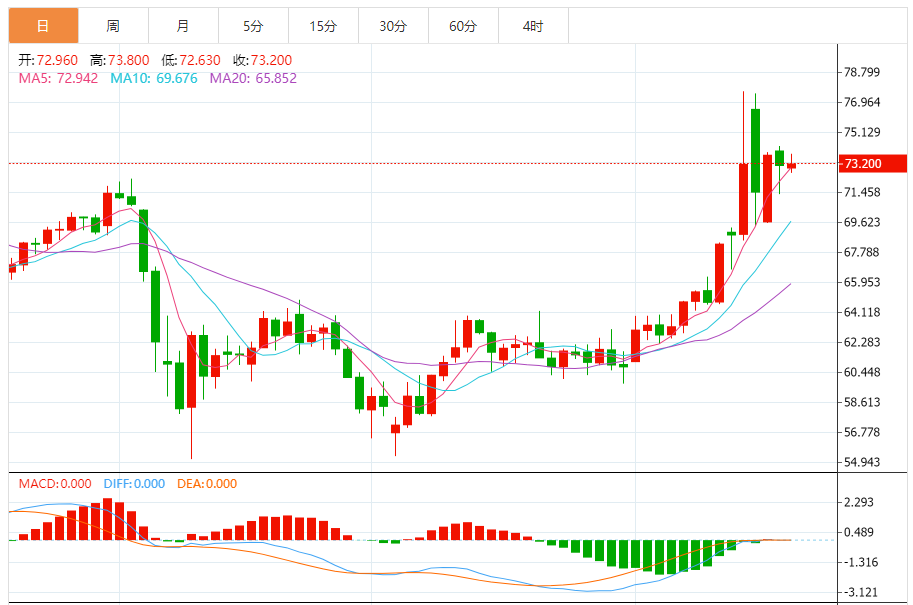This screenshot has height=605, width=913.
Task: Click the 75.129 price axis label
Action: pos(862,132)
